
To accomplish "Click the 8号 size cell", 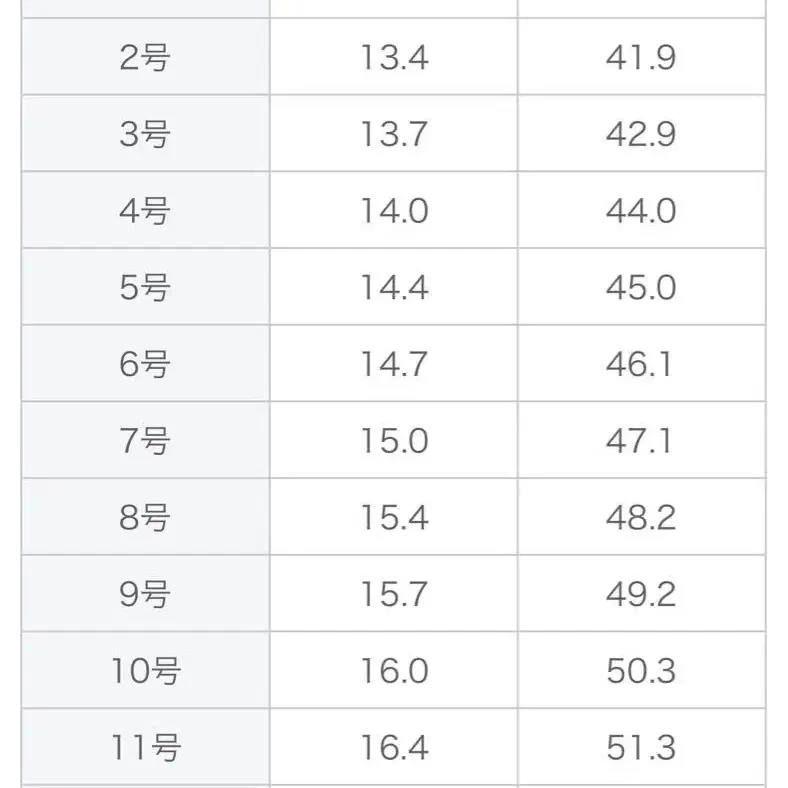I will pos(145,517).
